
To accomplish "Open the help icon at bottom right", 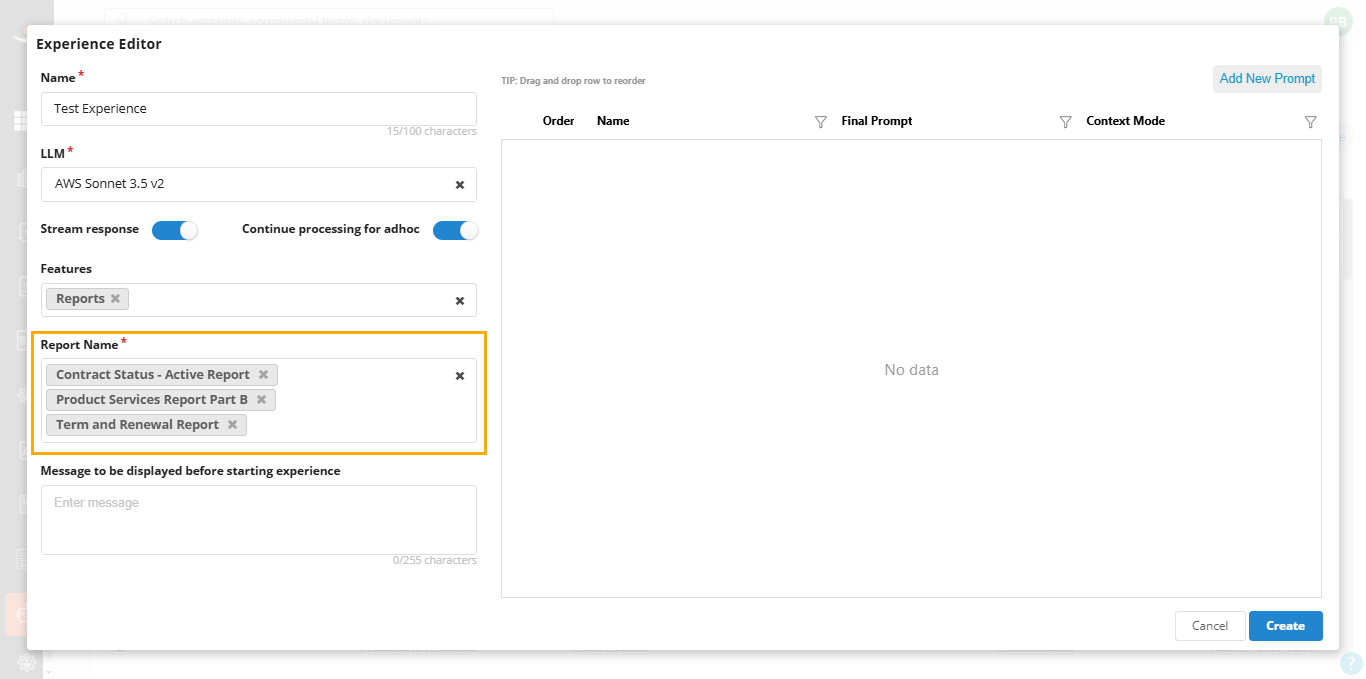I will tap(1351, 662).
